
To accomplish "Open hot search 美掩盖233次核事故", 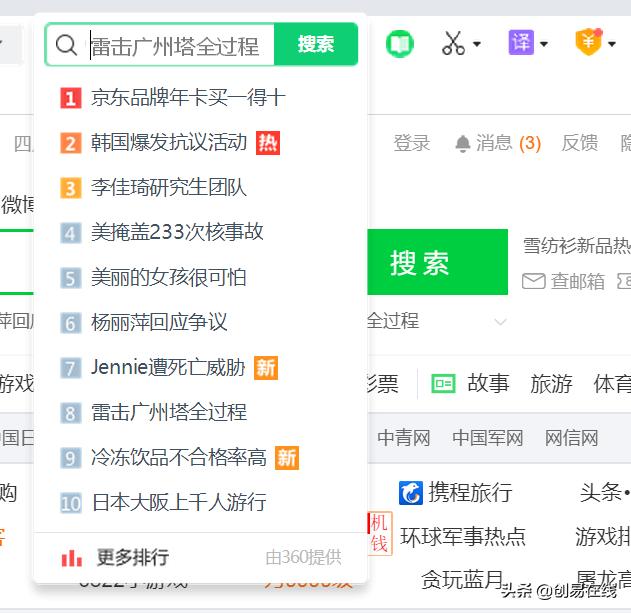I will click(177, 233).
